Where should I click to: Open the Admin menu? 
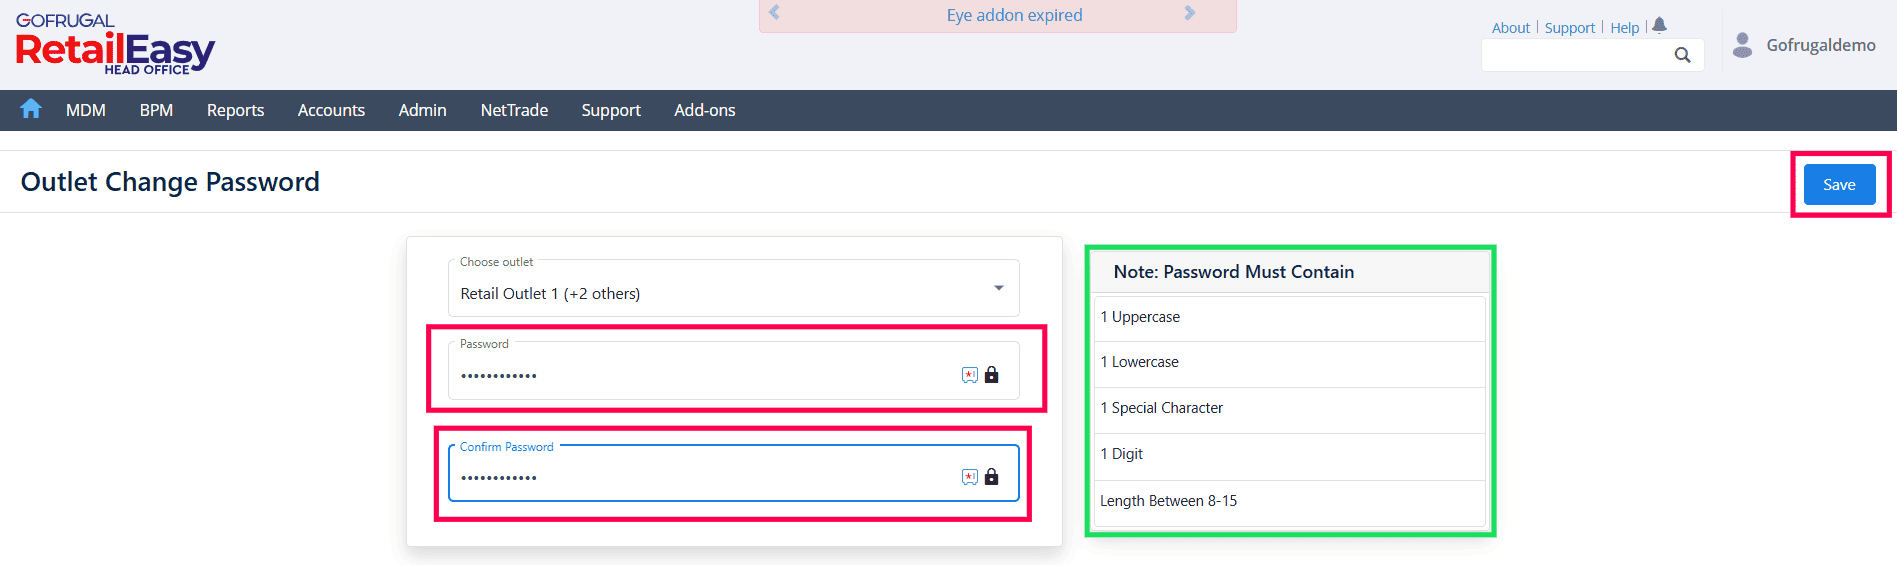422,110
